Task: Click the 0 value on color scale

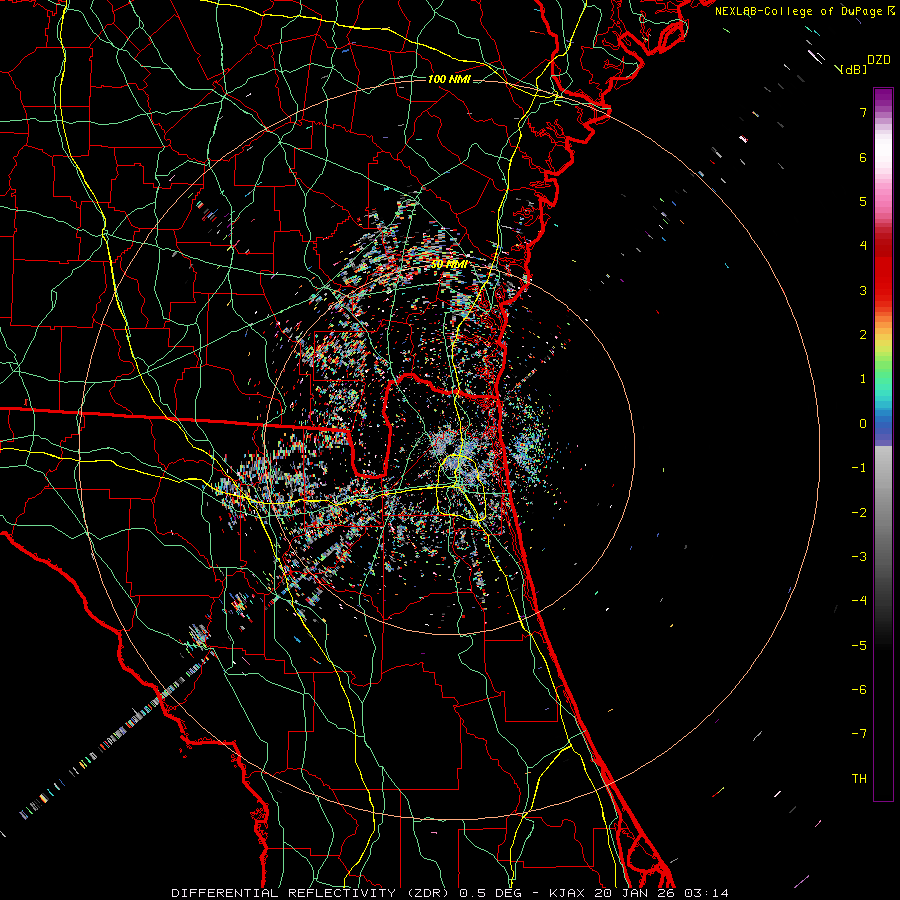Action: coord(863,424)
